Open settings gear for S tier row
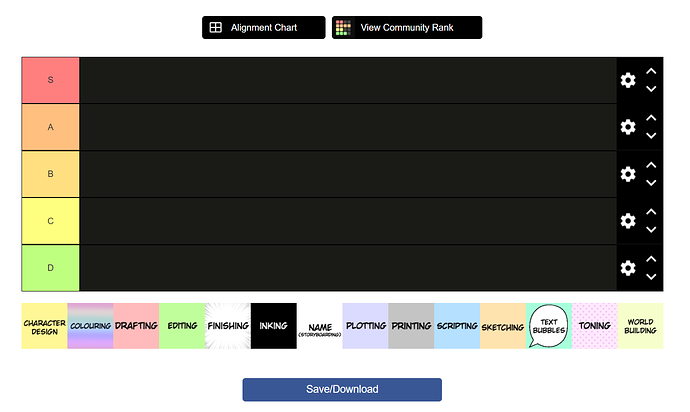 (628, 80)
